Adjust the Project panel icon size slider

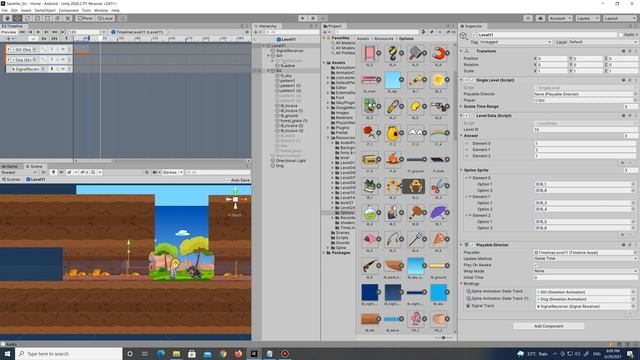click(443, 338)
